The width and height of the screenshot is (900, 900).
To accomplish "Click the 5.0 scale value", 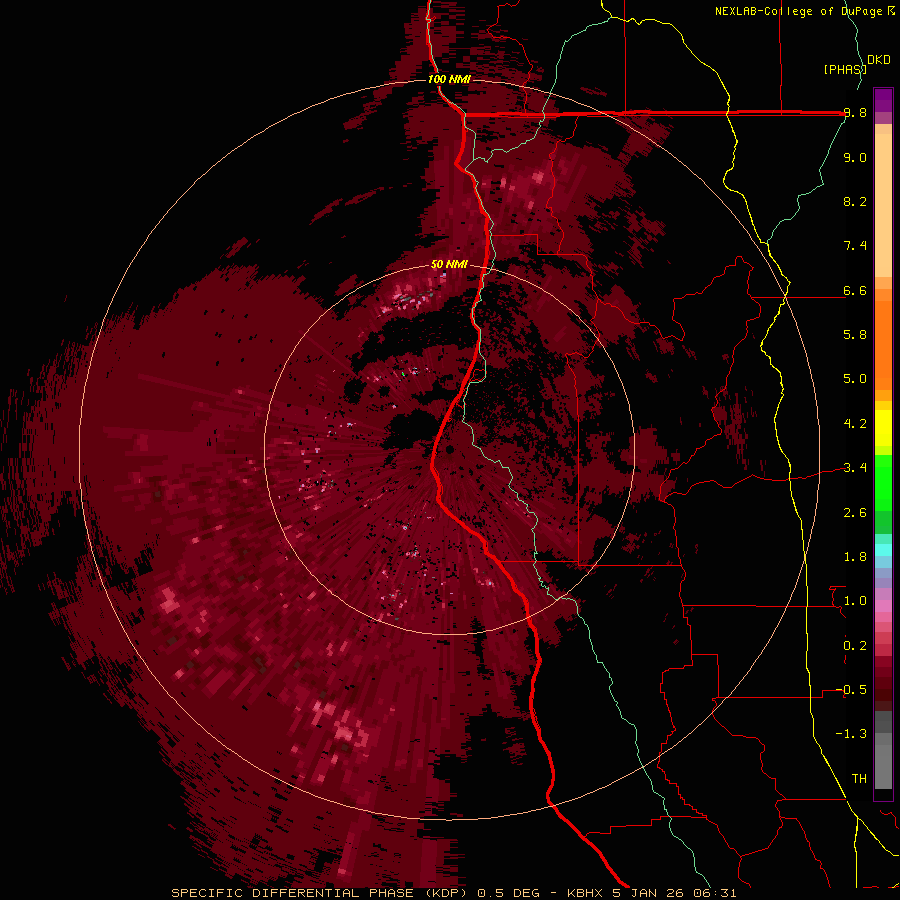I will coord(855,379).
